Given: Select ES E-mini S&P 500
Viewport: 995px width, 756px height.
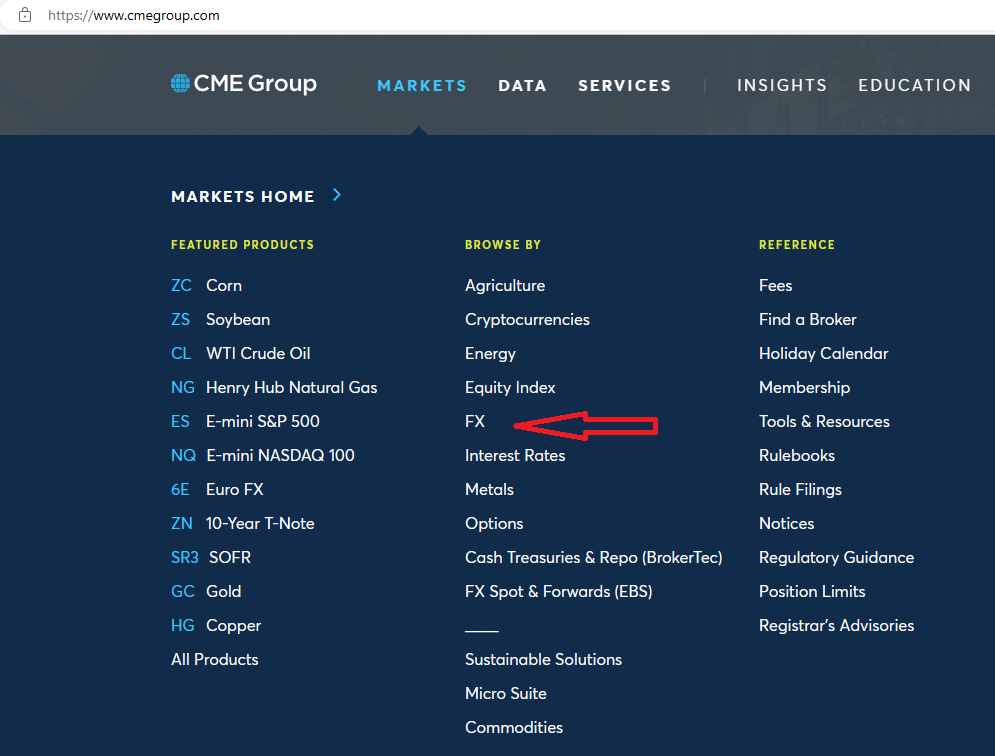Looking at the screenshot, I should click(x=245, y=421).
